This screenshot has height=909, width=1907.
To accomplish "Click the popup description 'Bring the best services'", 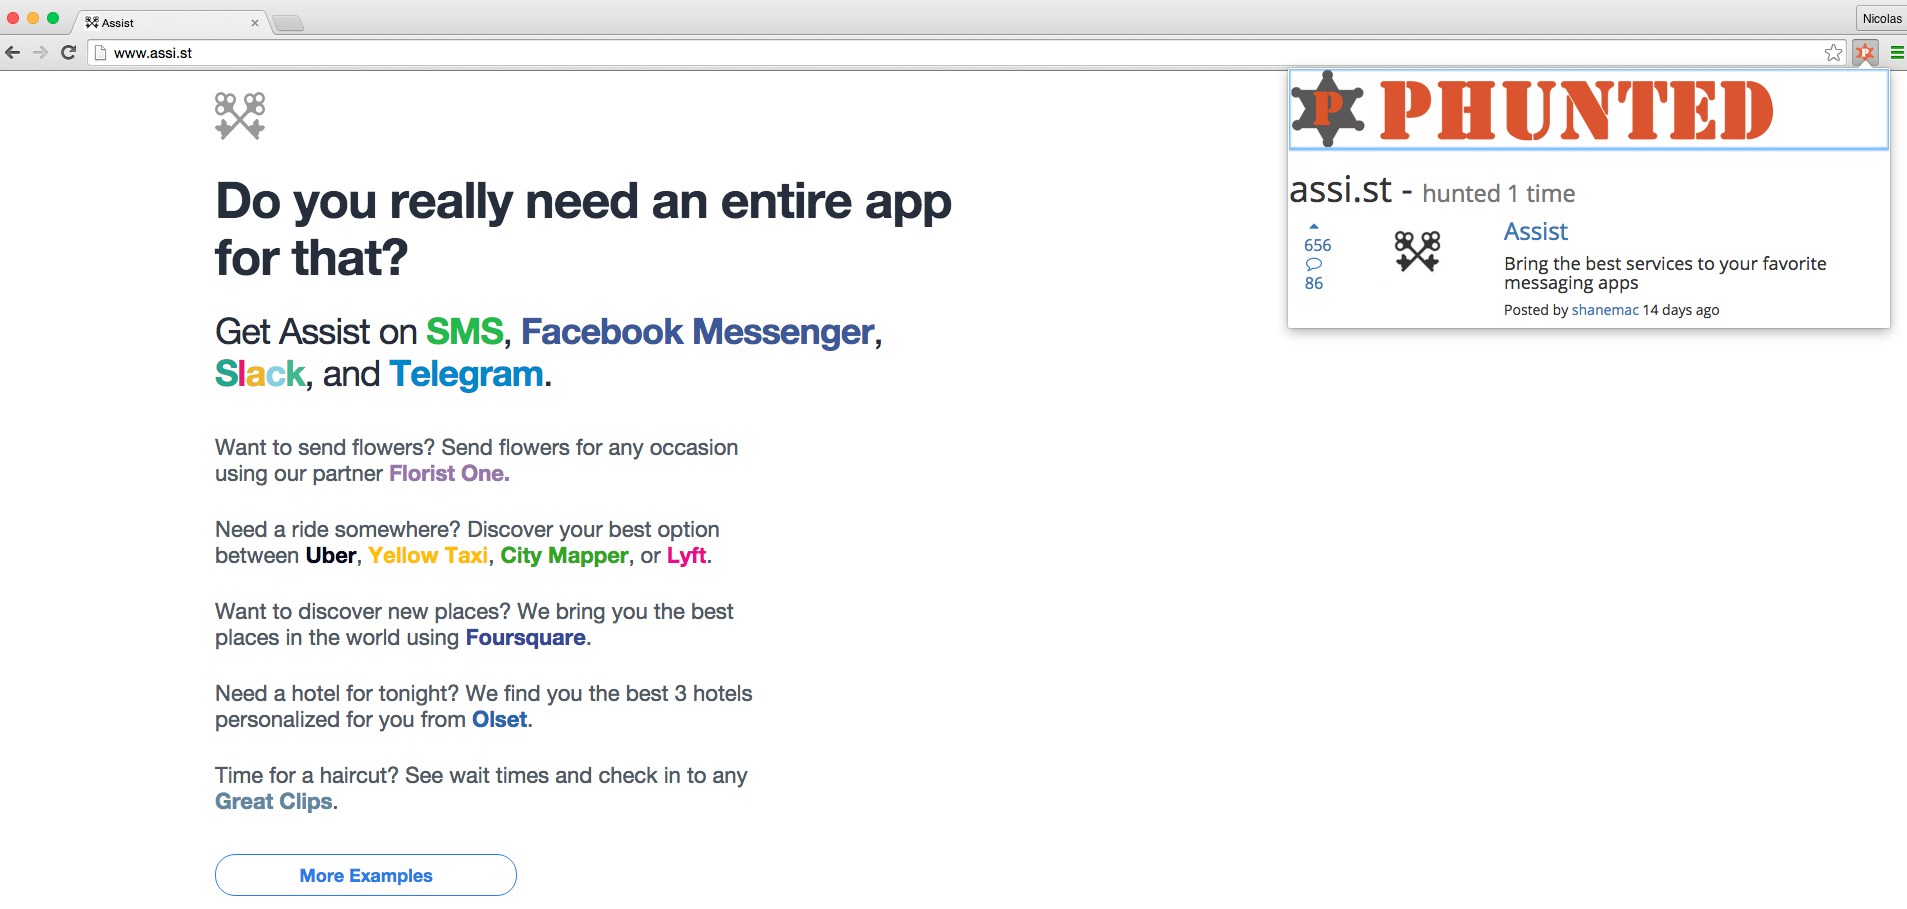I will [x=1665, y=273].
